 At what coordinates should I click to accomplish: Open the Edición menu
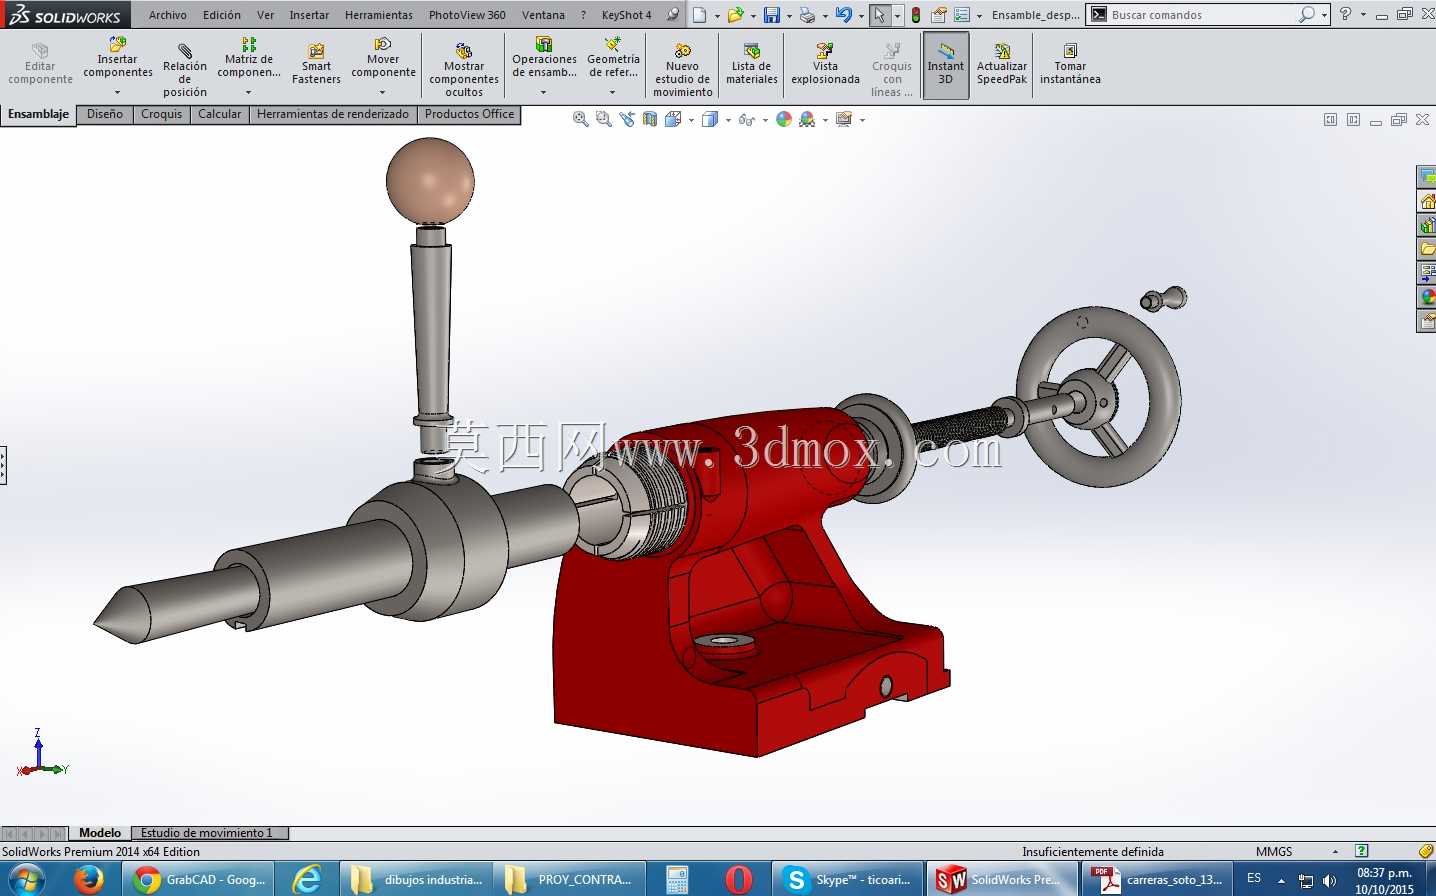click(222, 15)
